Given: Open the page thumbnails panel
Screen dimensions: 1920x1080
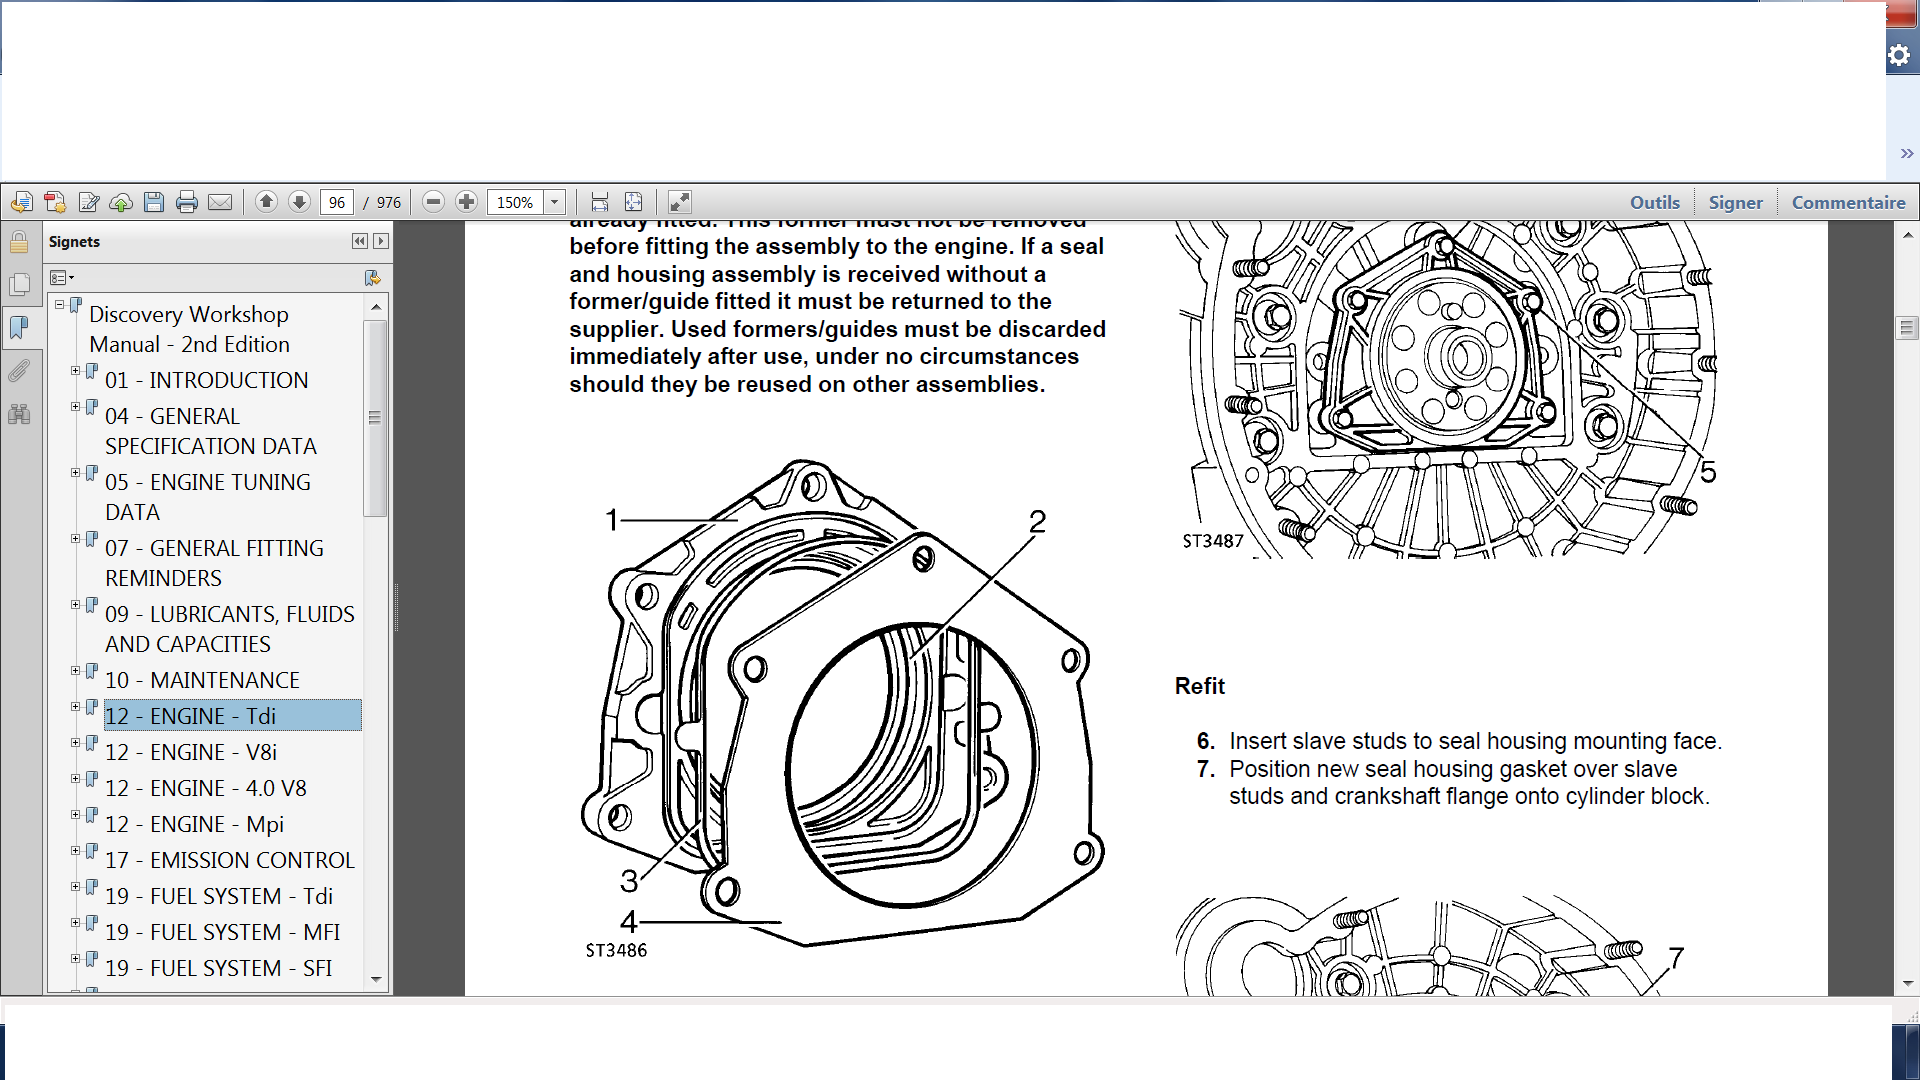Looking at the screenshot, I should point(19,285).
